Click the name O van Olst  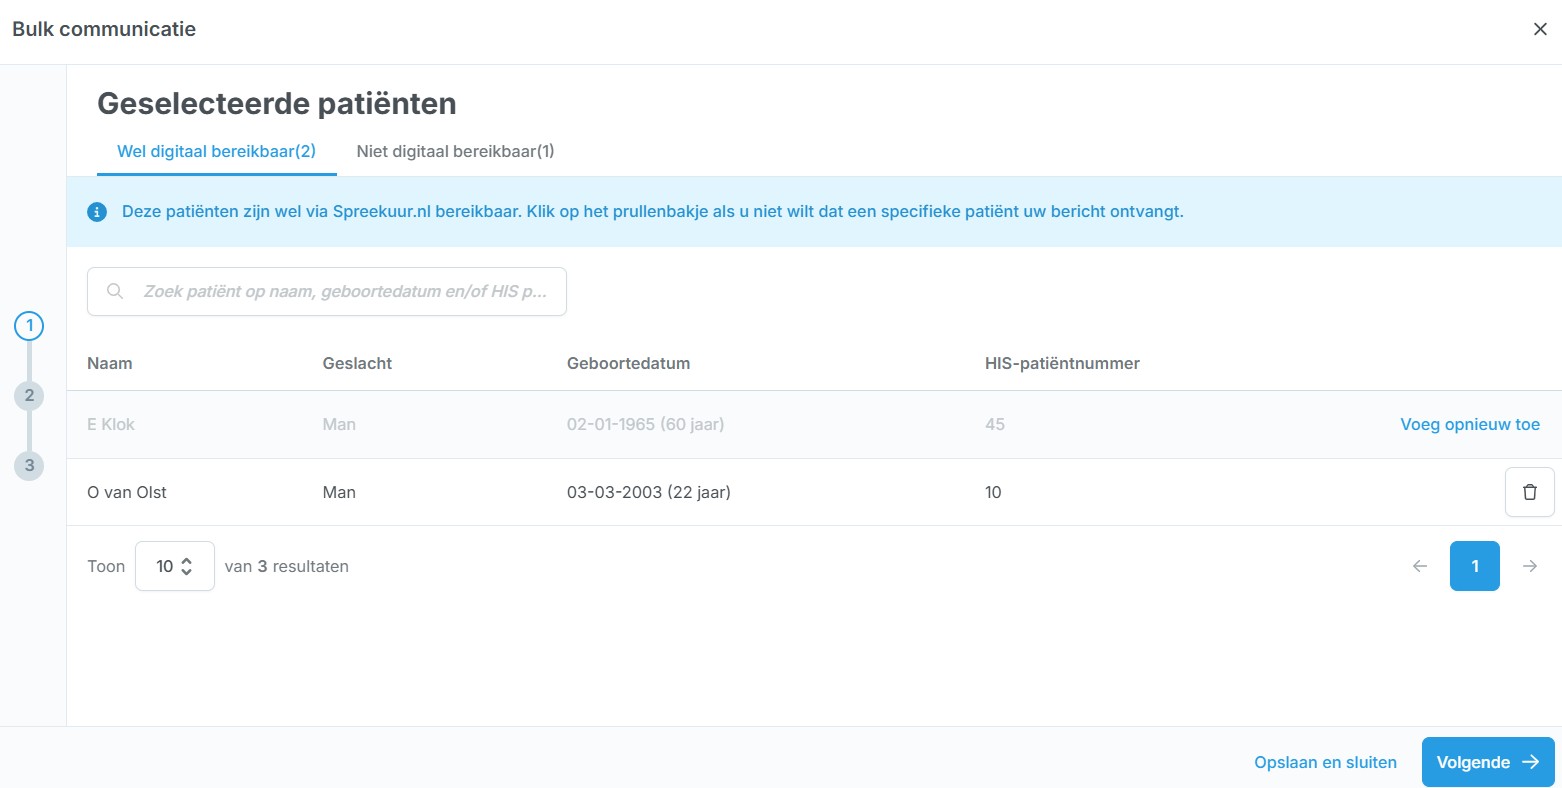(x=127, y=492)
